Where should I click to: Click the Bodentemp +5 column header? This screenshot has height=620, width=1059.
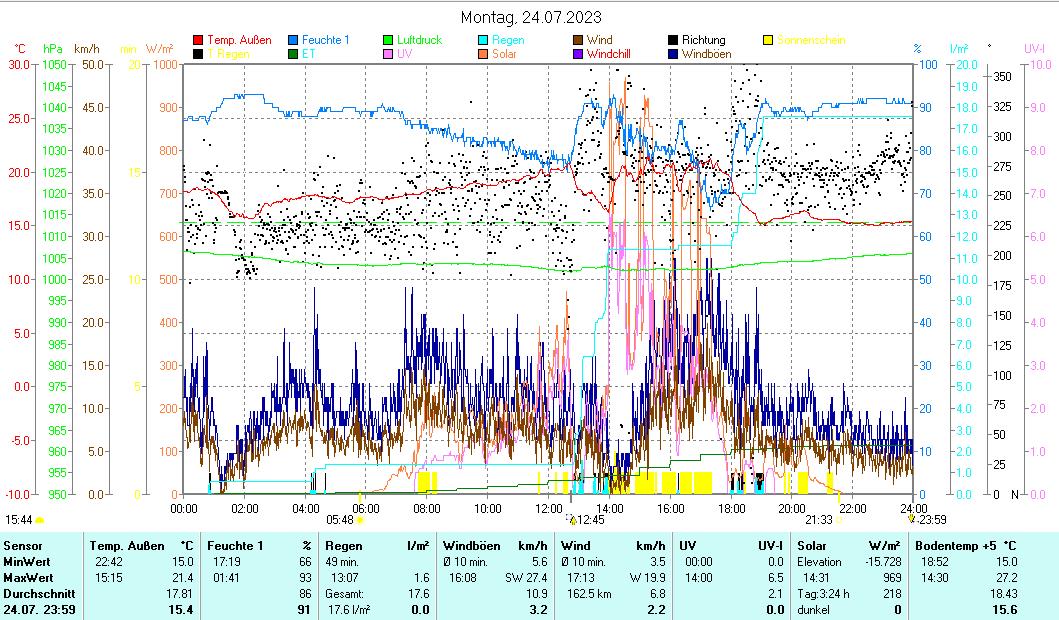[x=954, y=546]
